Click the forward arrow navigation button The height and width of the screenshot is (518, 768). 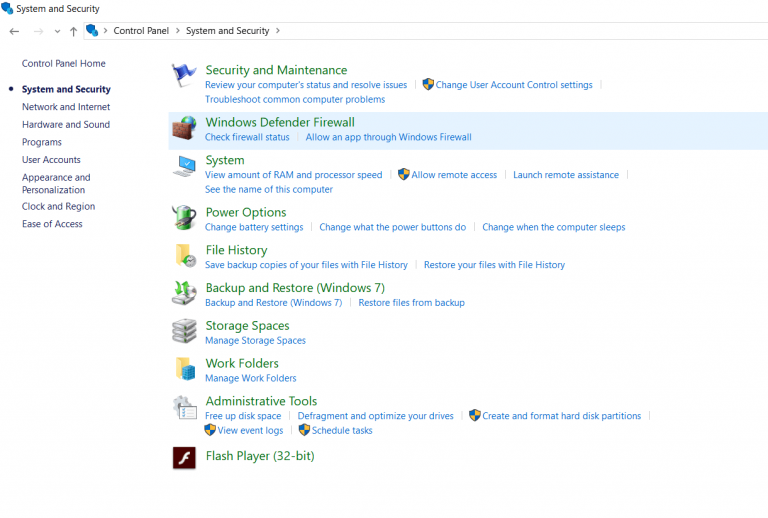(x=38, y=31)
